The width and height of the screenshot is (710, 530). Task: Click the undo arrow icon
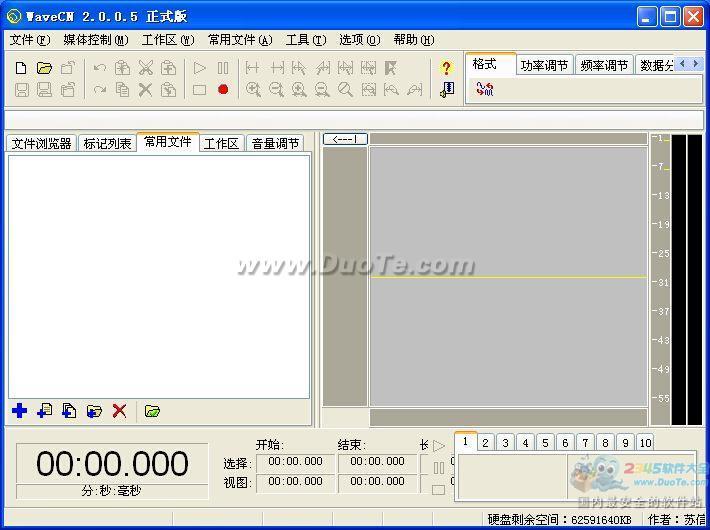click(x=100, y=68)
